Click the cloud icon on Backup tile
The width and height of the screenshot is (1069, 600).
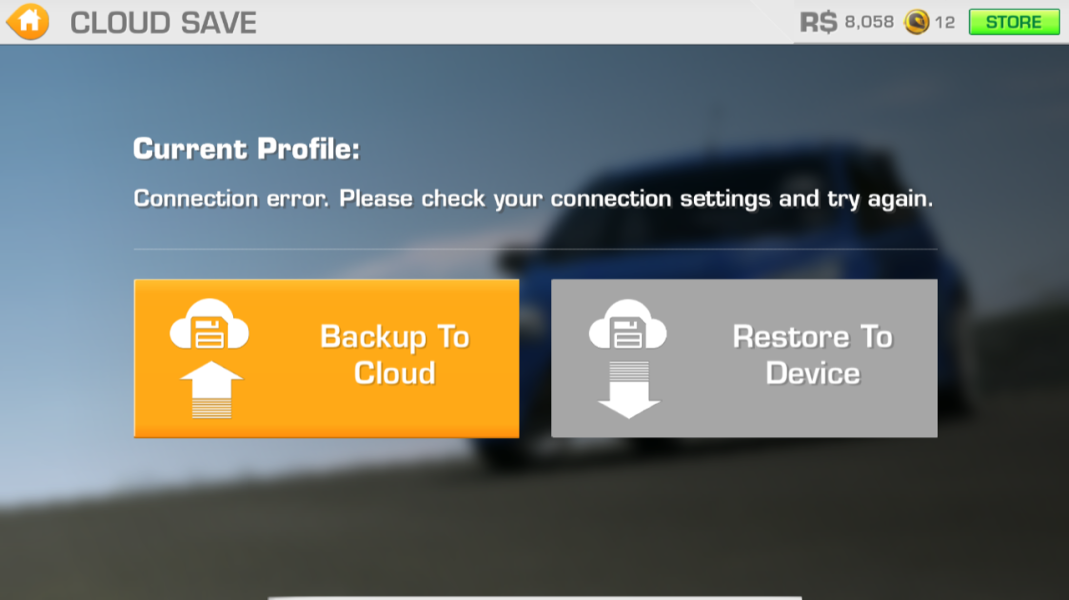[209, 325]
